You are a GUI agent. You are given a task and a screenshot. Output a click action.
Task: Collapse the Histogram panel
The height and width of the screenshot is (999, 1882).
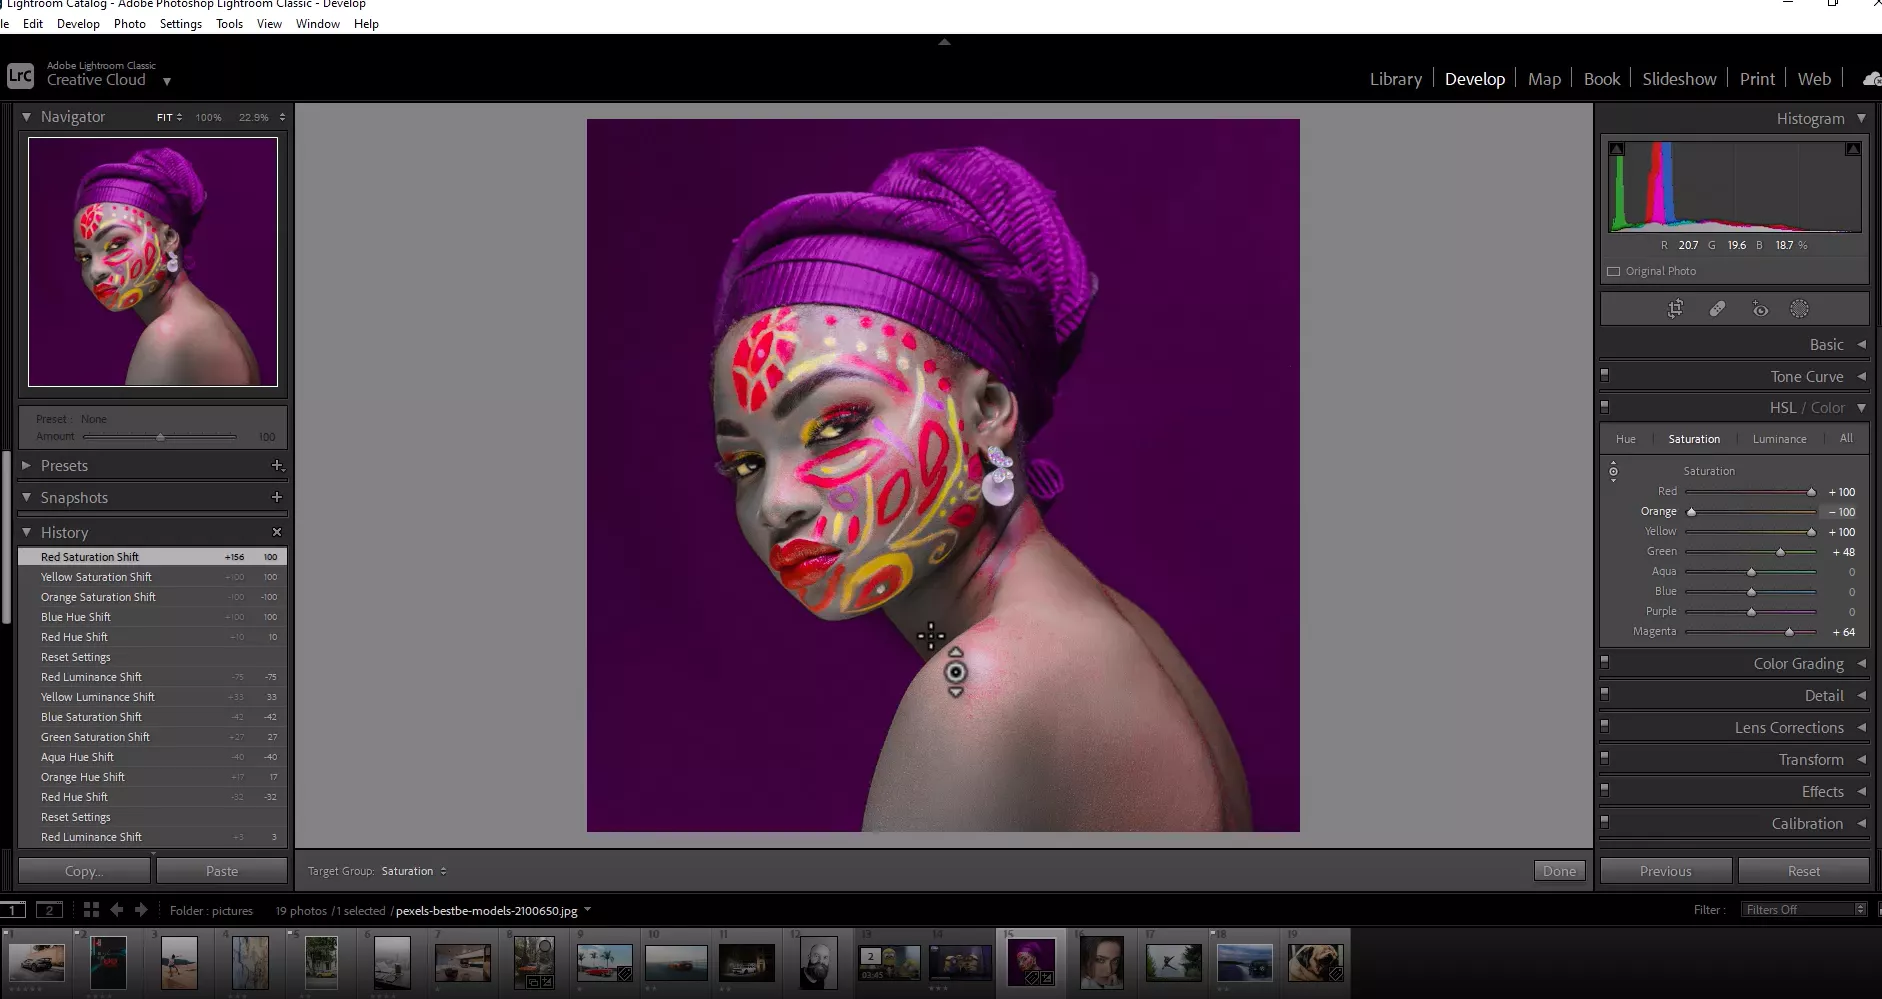pyautogui.click(x=1861, y=118)
